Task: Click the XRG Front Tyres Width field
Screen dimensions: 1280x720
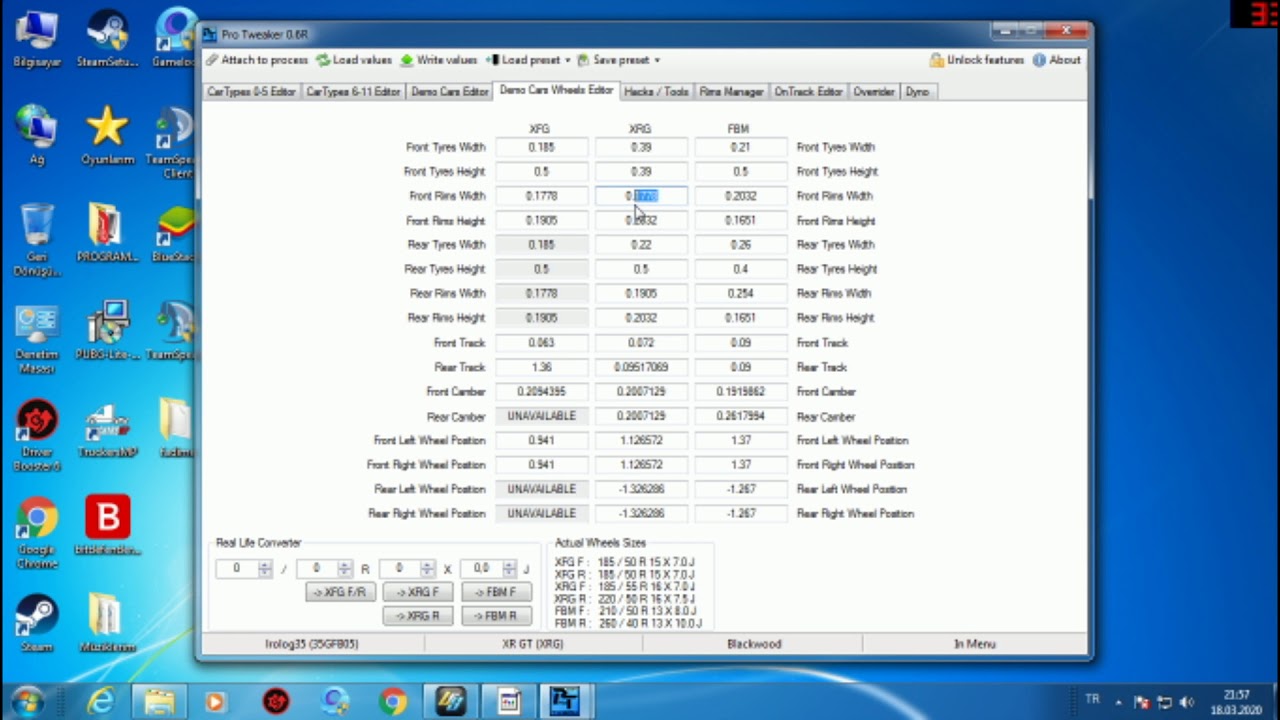Action: tap(641, 147)
